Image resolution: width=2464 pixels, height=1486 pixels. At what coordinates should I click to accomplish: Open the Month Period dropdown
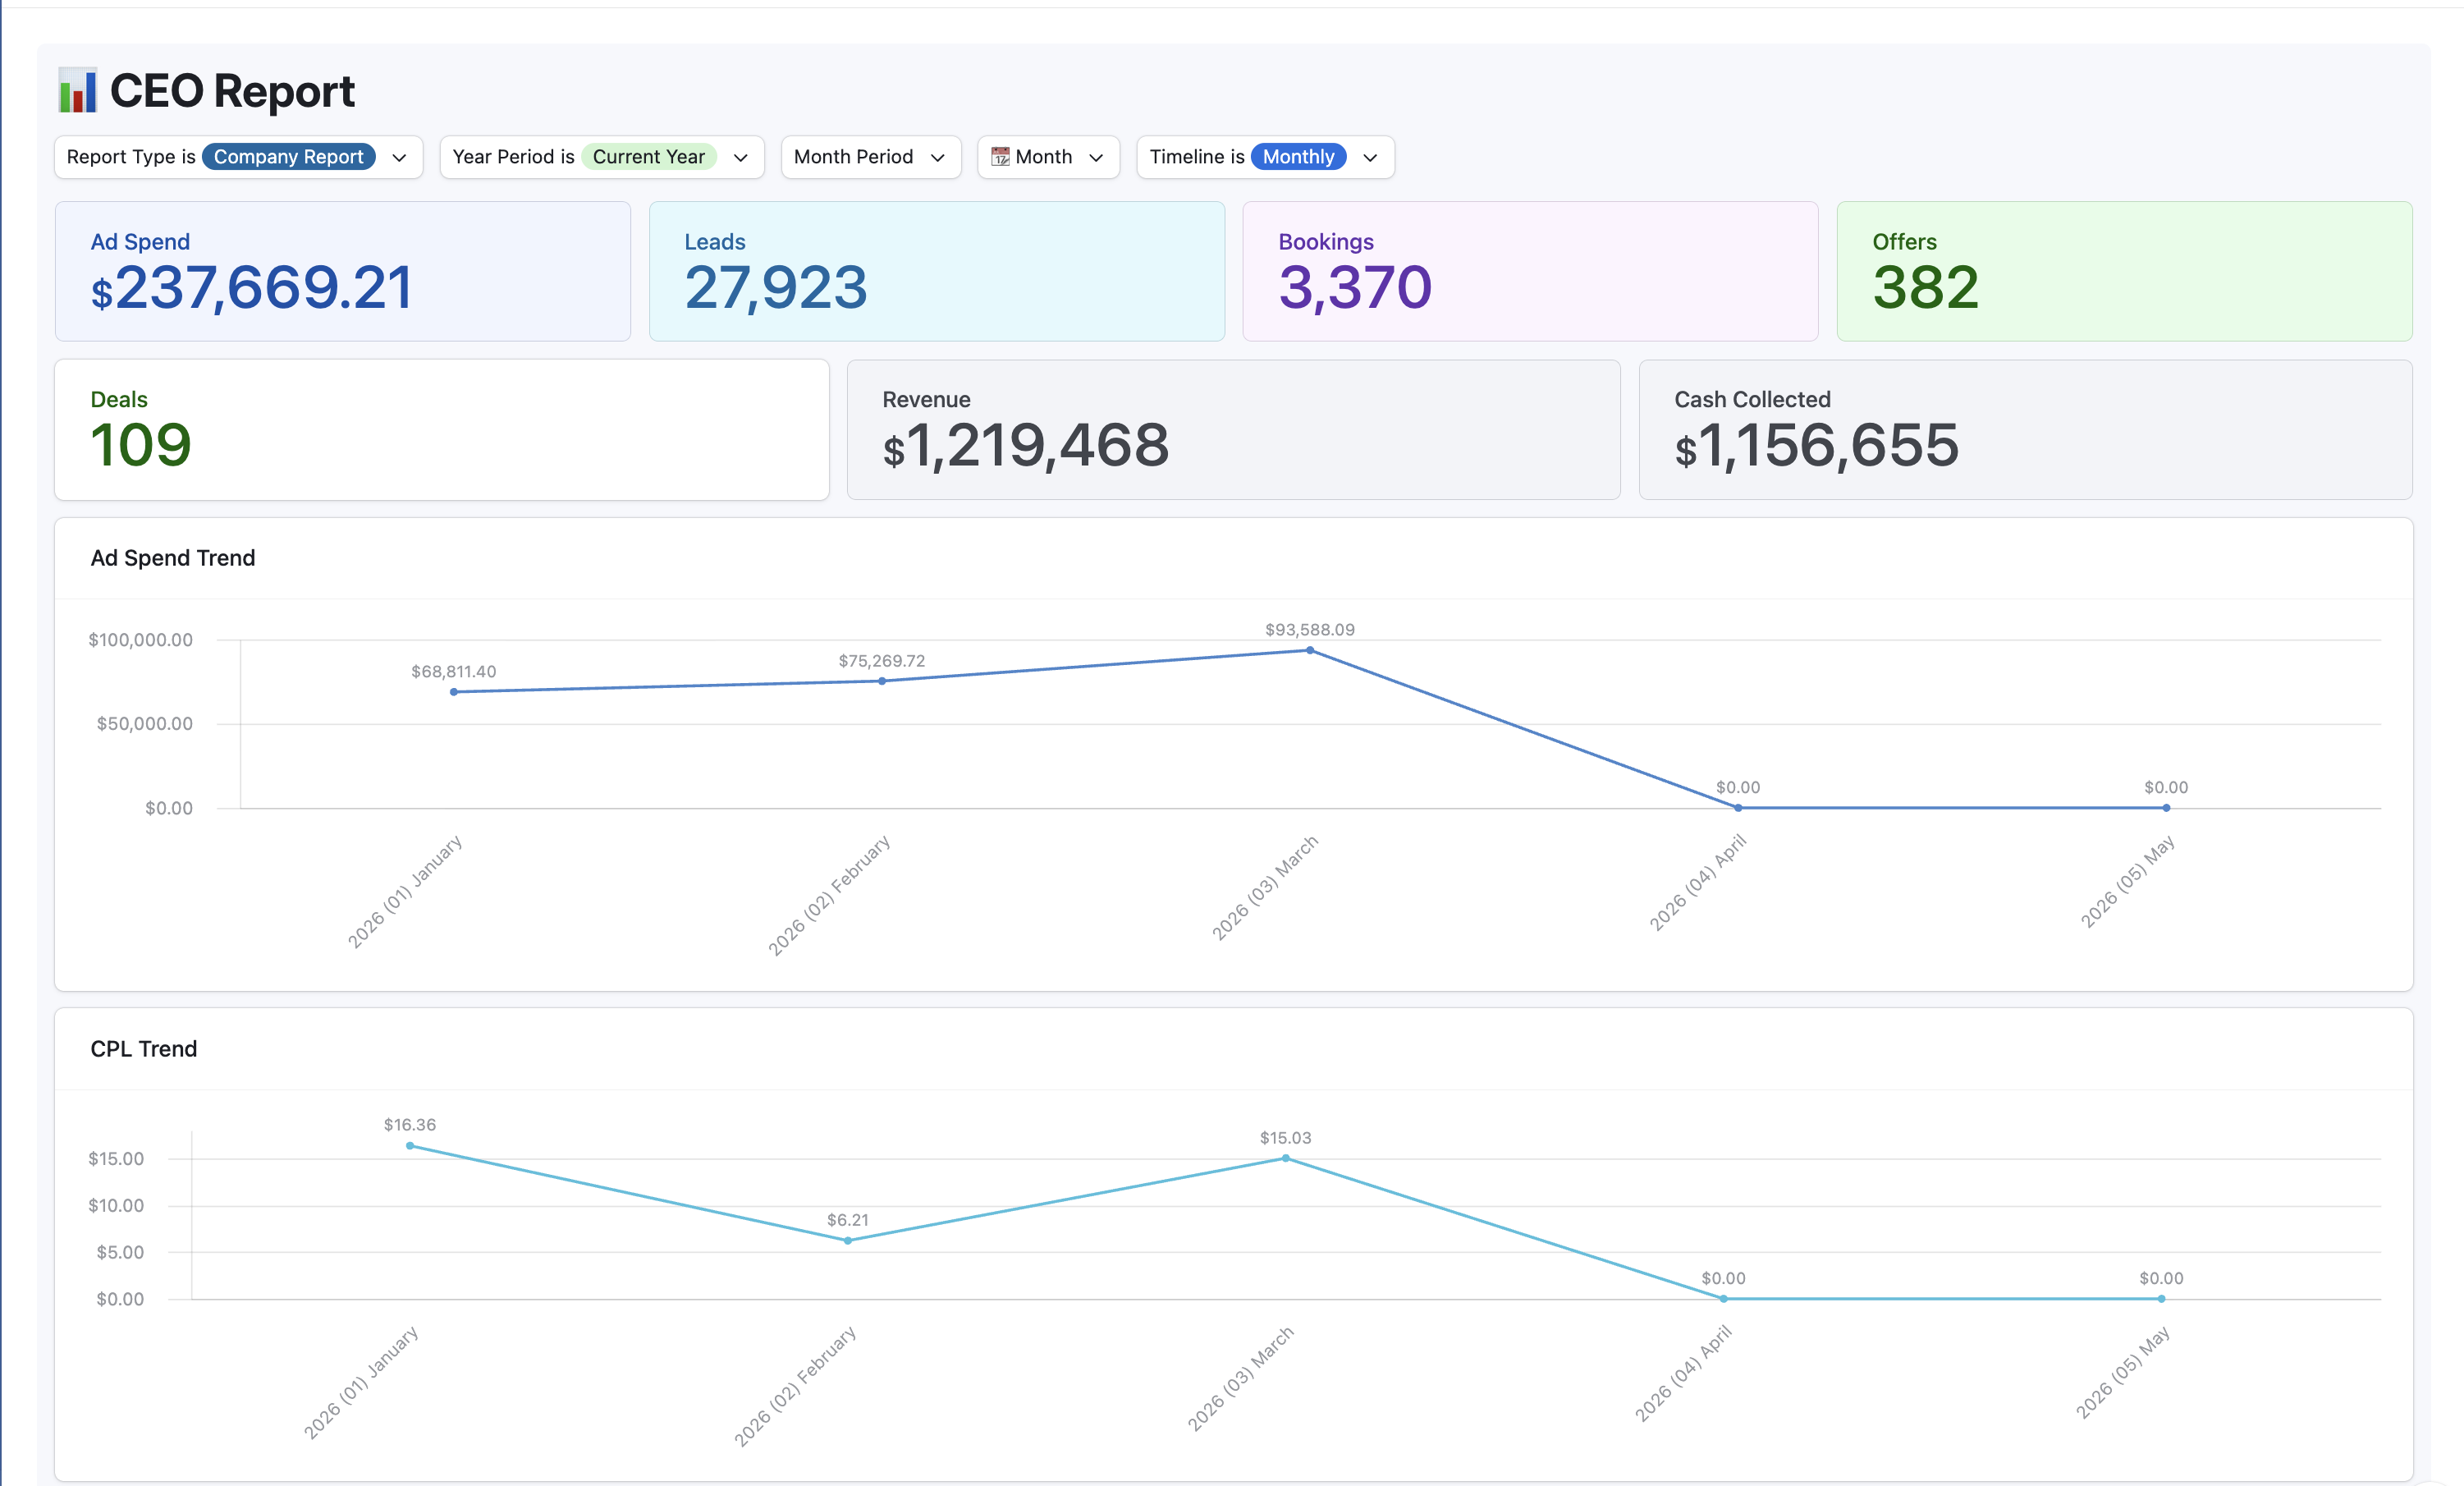(871, 157)
